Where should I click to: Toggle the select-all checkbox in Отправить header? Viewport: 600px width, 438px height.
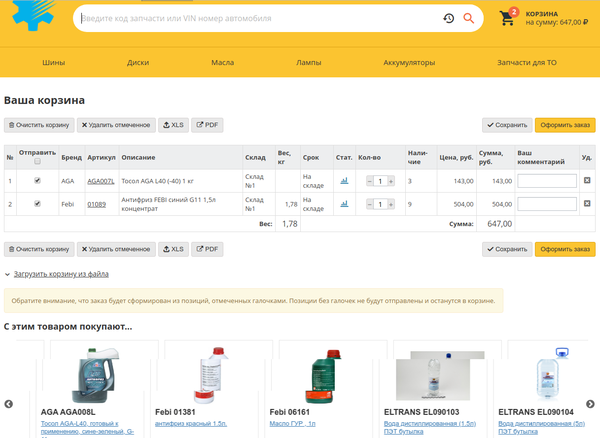(37, 162)
